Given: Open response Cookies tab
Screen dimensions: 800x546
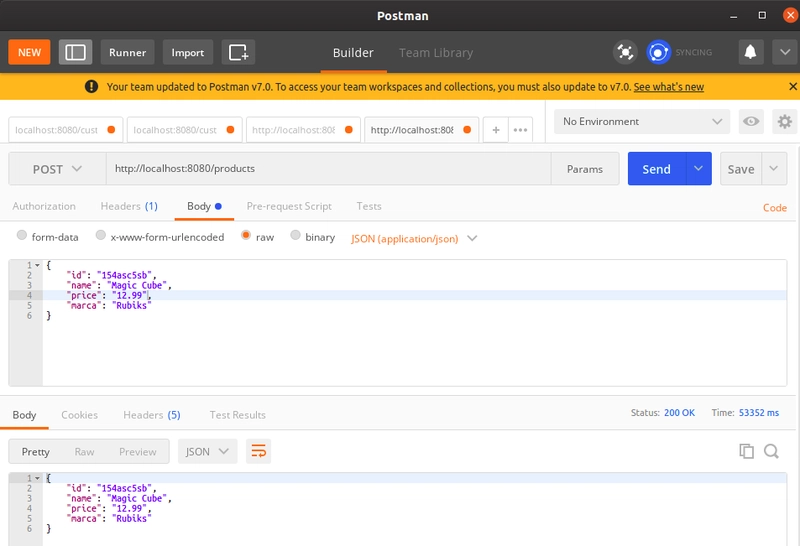Looking at the screenshot, I should 79,415.
